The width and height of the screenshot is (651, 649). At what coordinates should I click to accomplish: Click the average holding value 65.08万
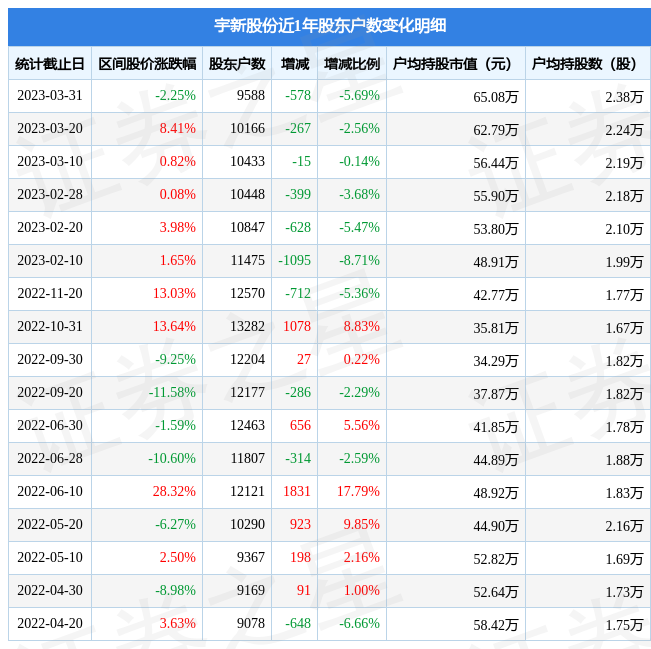tap(496, 97)
